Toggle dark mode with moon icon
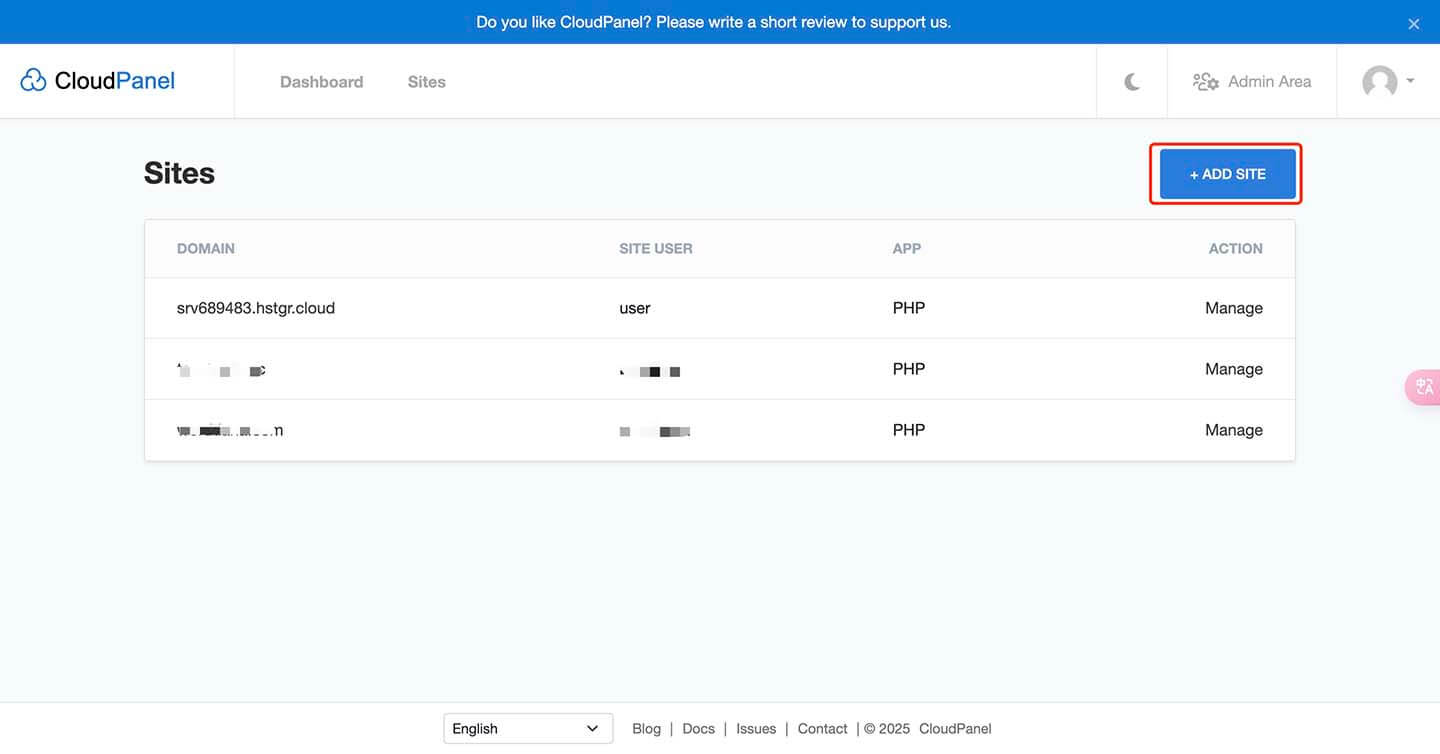The height and width of the screenshot is (754, 1440). click(1132, 82)
